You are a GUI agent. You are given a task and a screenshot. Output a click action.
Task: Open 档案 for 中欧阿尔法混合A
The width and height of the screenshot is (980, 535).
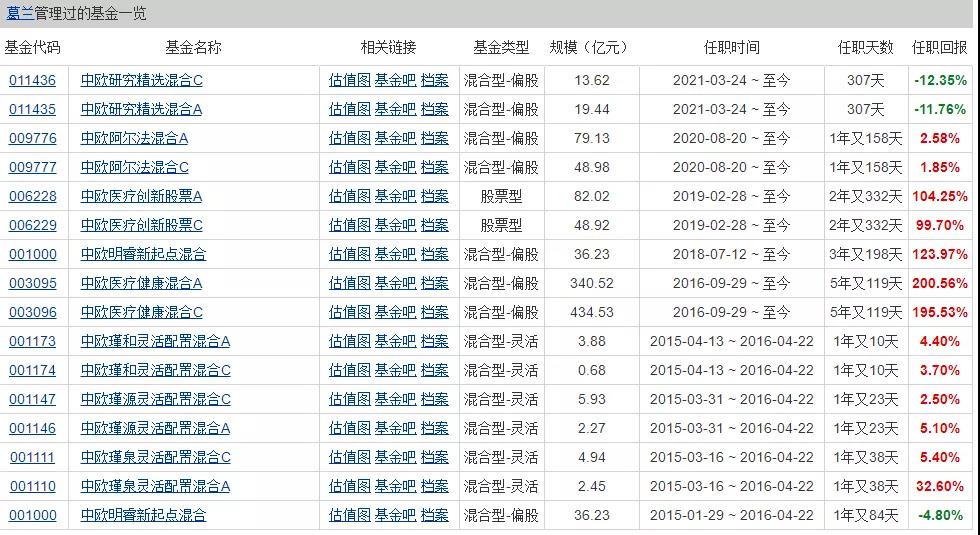pos(434,138)
